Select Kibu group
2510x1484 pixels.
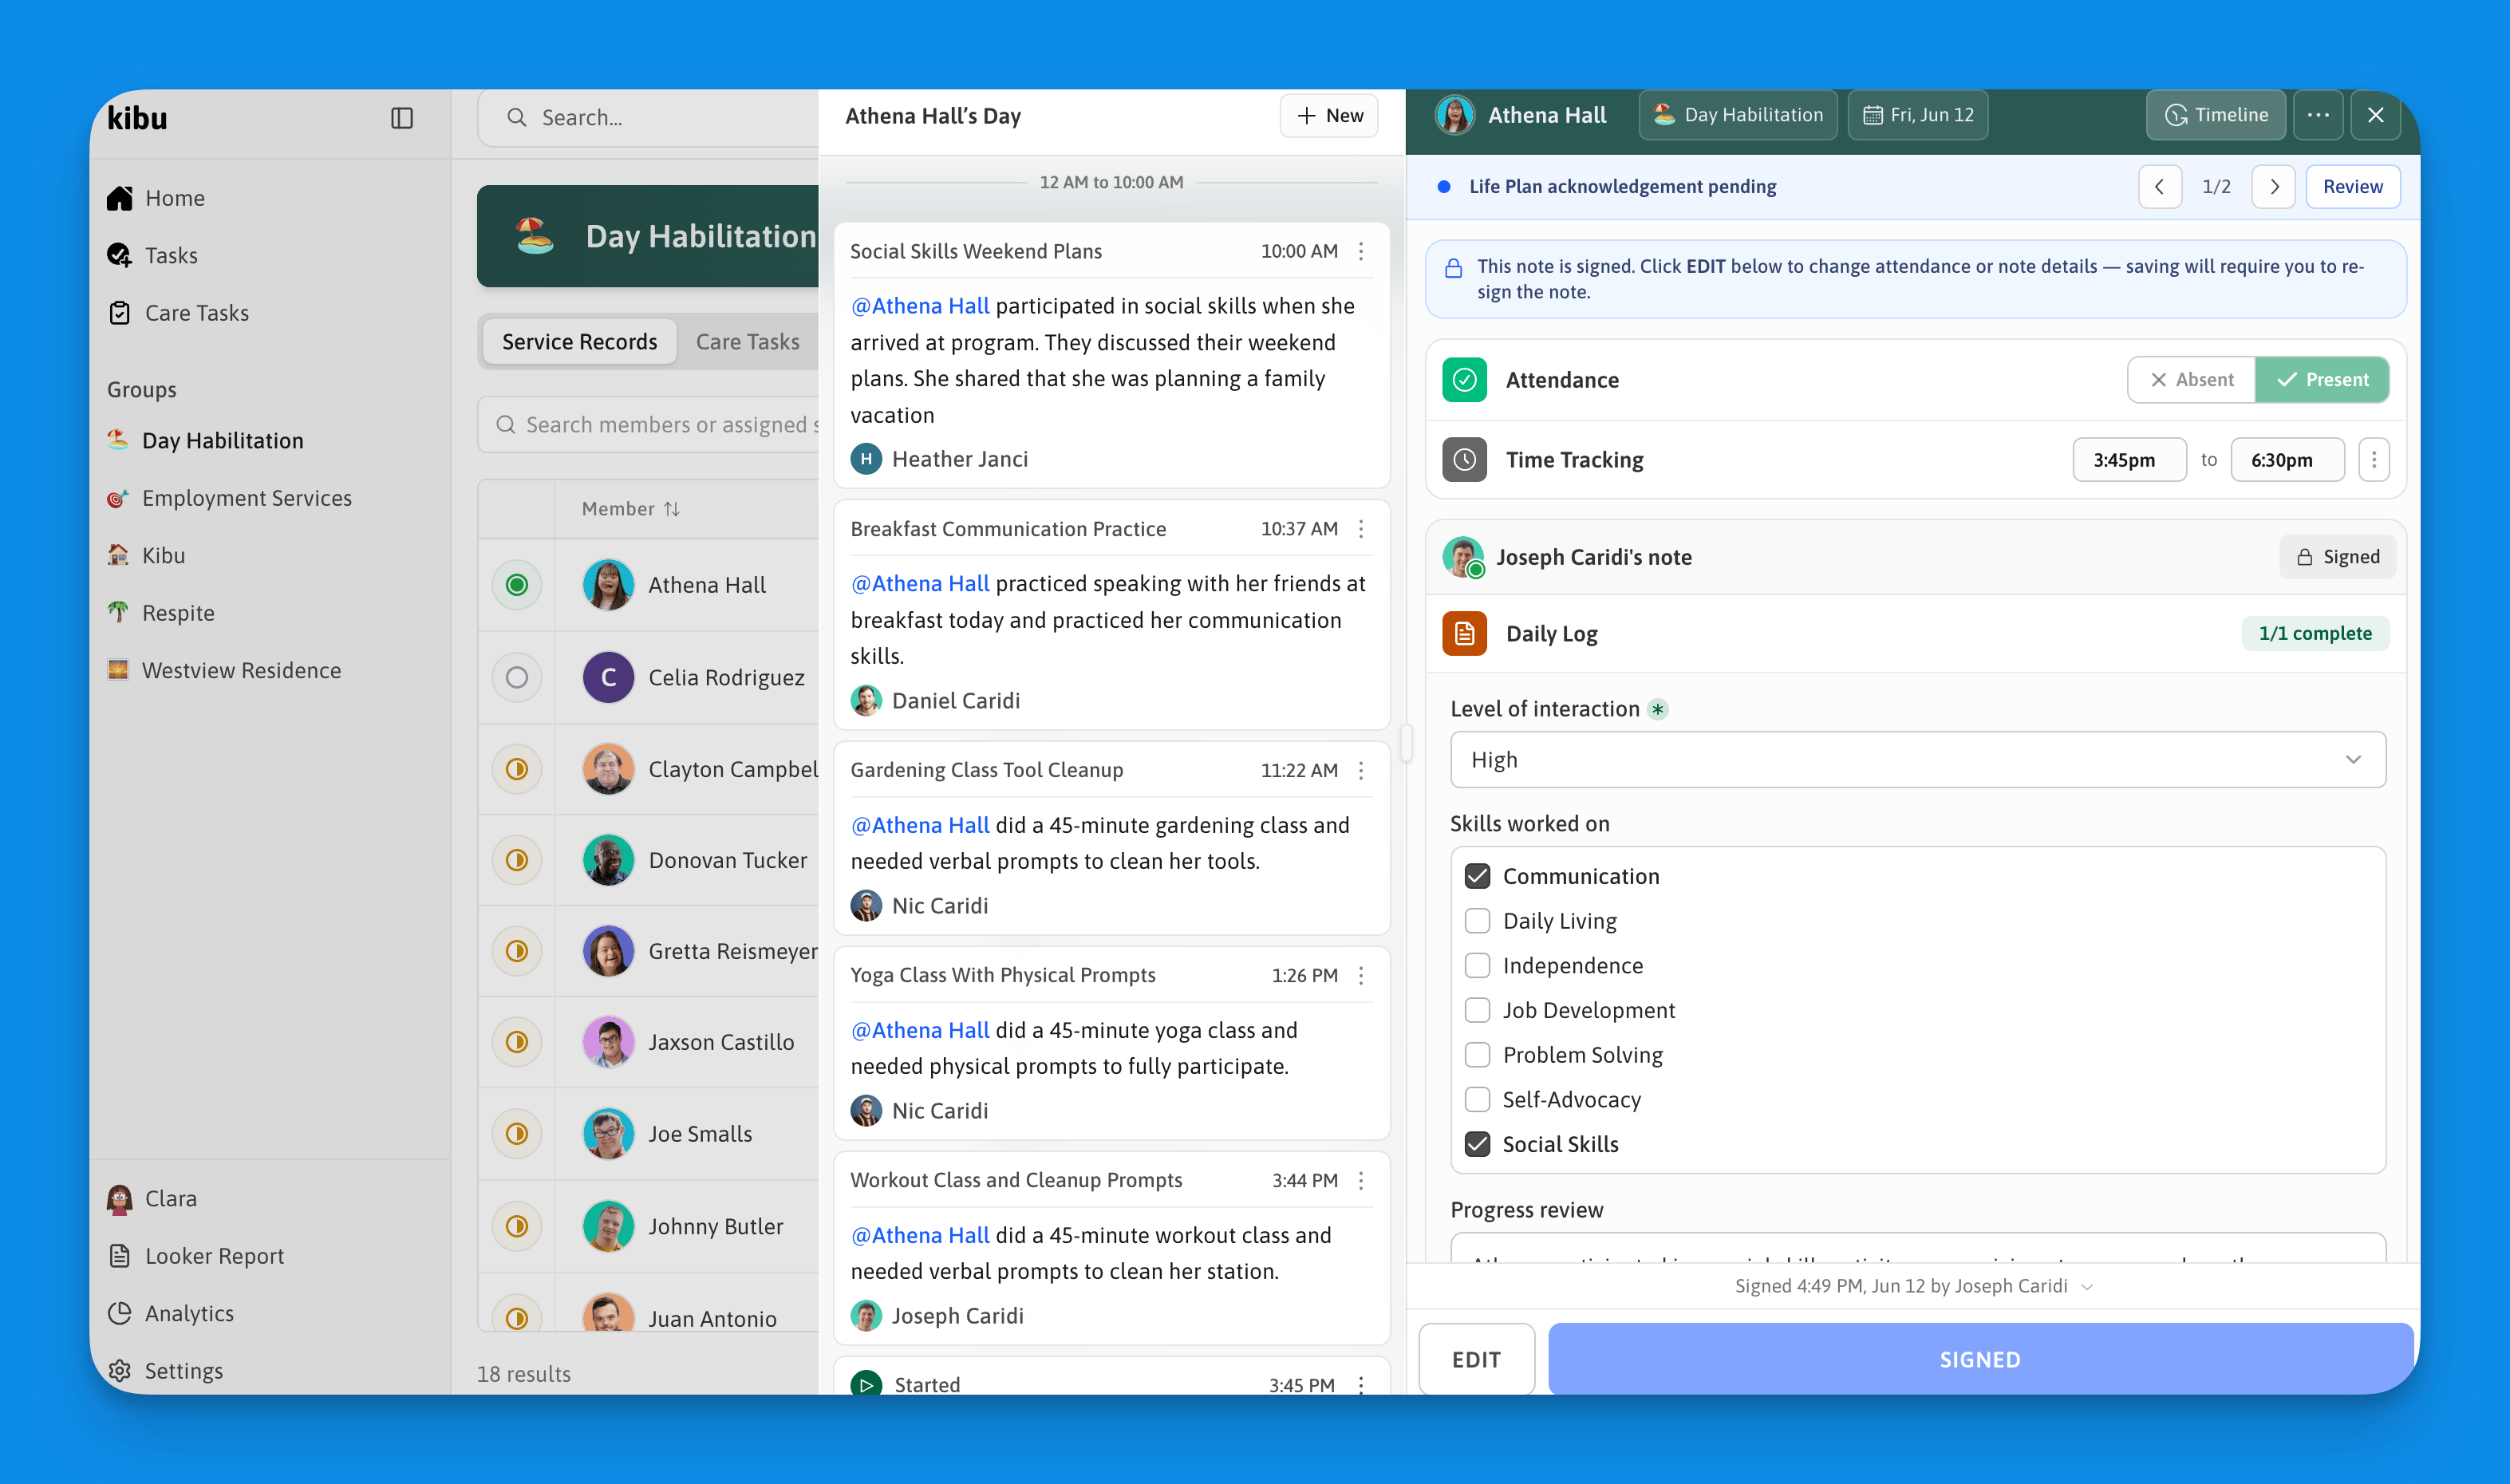pos(146,555)
